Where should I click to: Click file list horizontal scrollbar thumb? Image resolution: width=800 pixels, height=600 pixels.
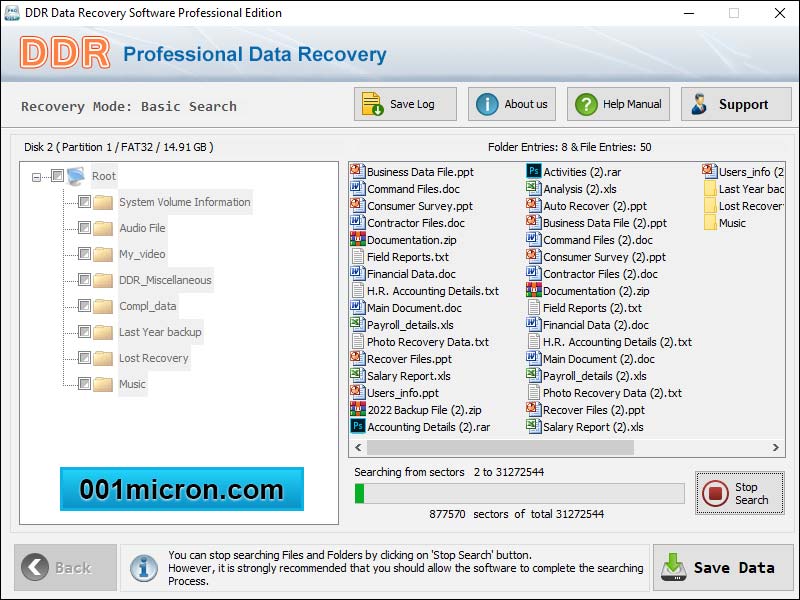[500, 447]
